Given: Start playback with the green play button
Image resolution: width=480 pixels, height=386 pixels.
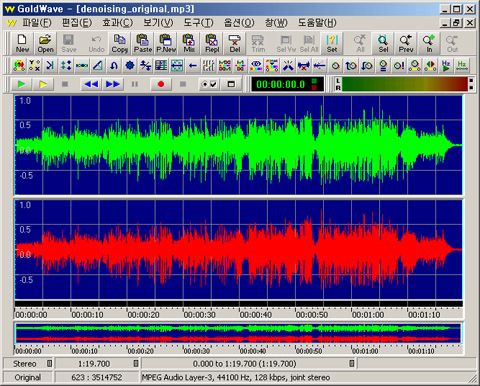Looking at the screenshot, I should [21, 84].
